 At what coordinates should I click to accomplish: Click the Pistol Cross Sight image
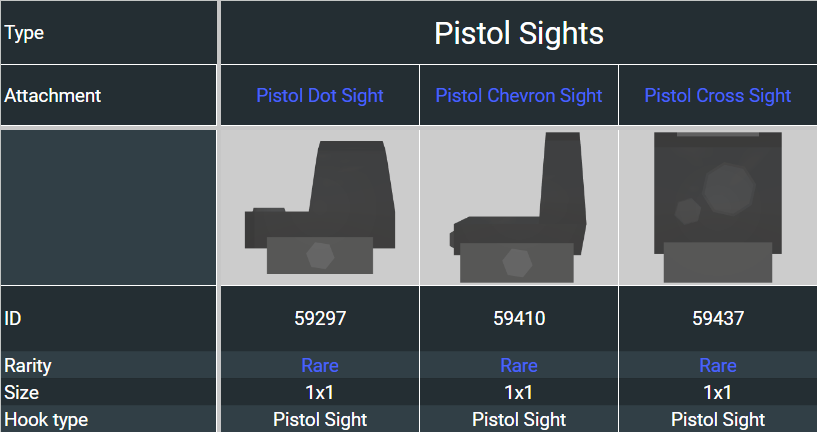718,207
